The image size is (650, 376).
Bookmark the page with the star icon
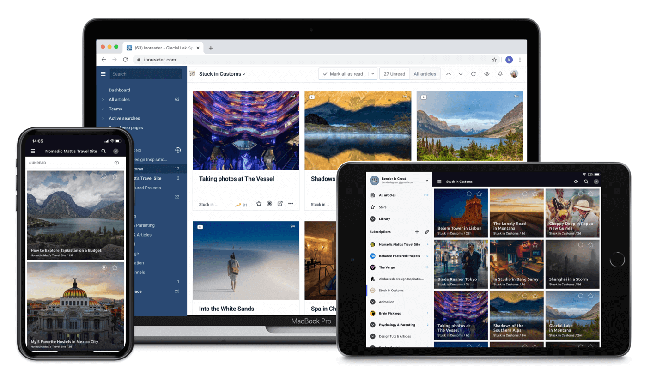494,60
